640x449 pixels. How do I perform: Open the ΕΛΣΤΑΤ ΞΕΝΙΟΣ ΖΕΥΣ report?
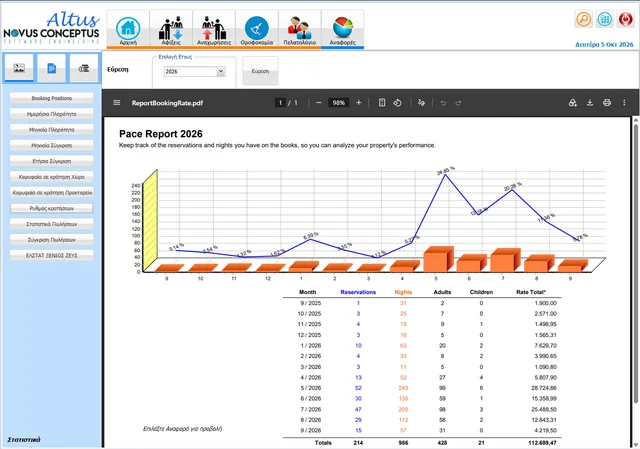52,256
